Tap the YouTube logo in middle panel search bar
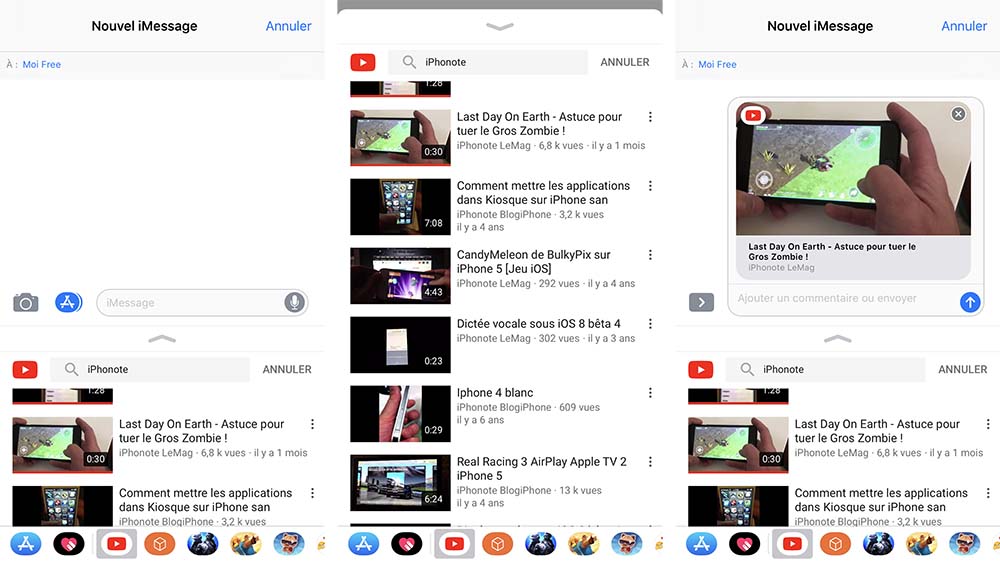1000x561 pixels. click(363, 62)
